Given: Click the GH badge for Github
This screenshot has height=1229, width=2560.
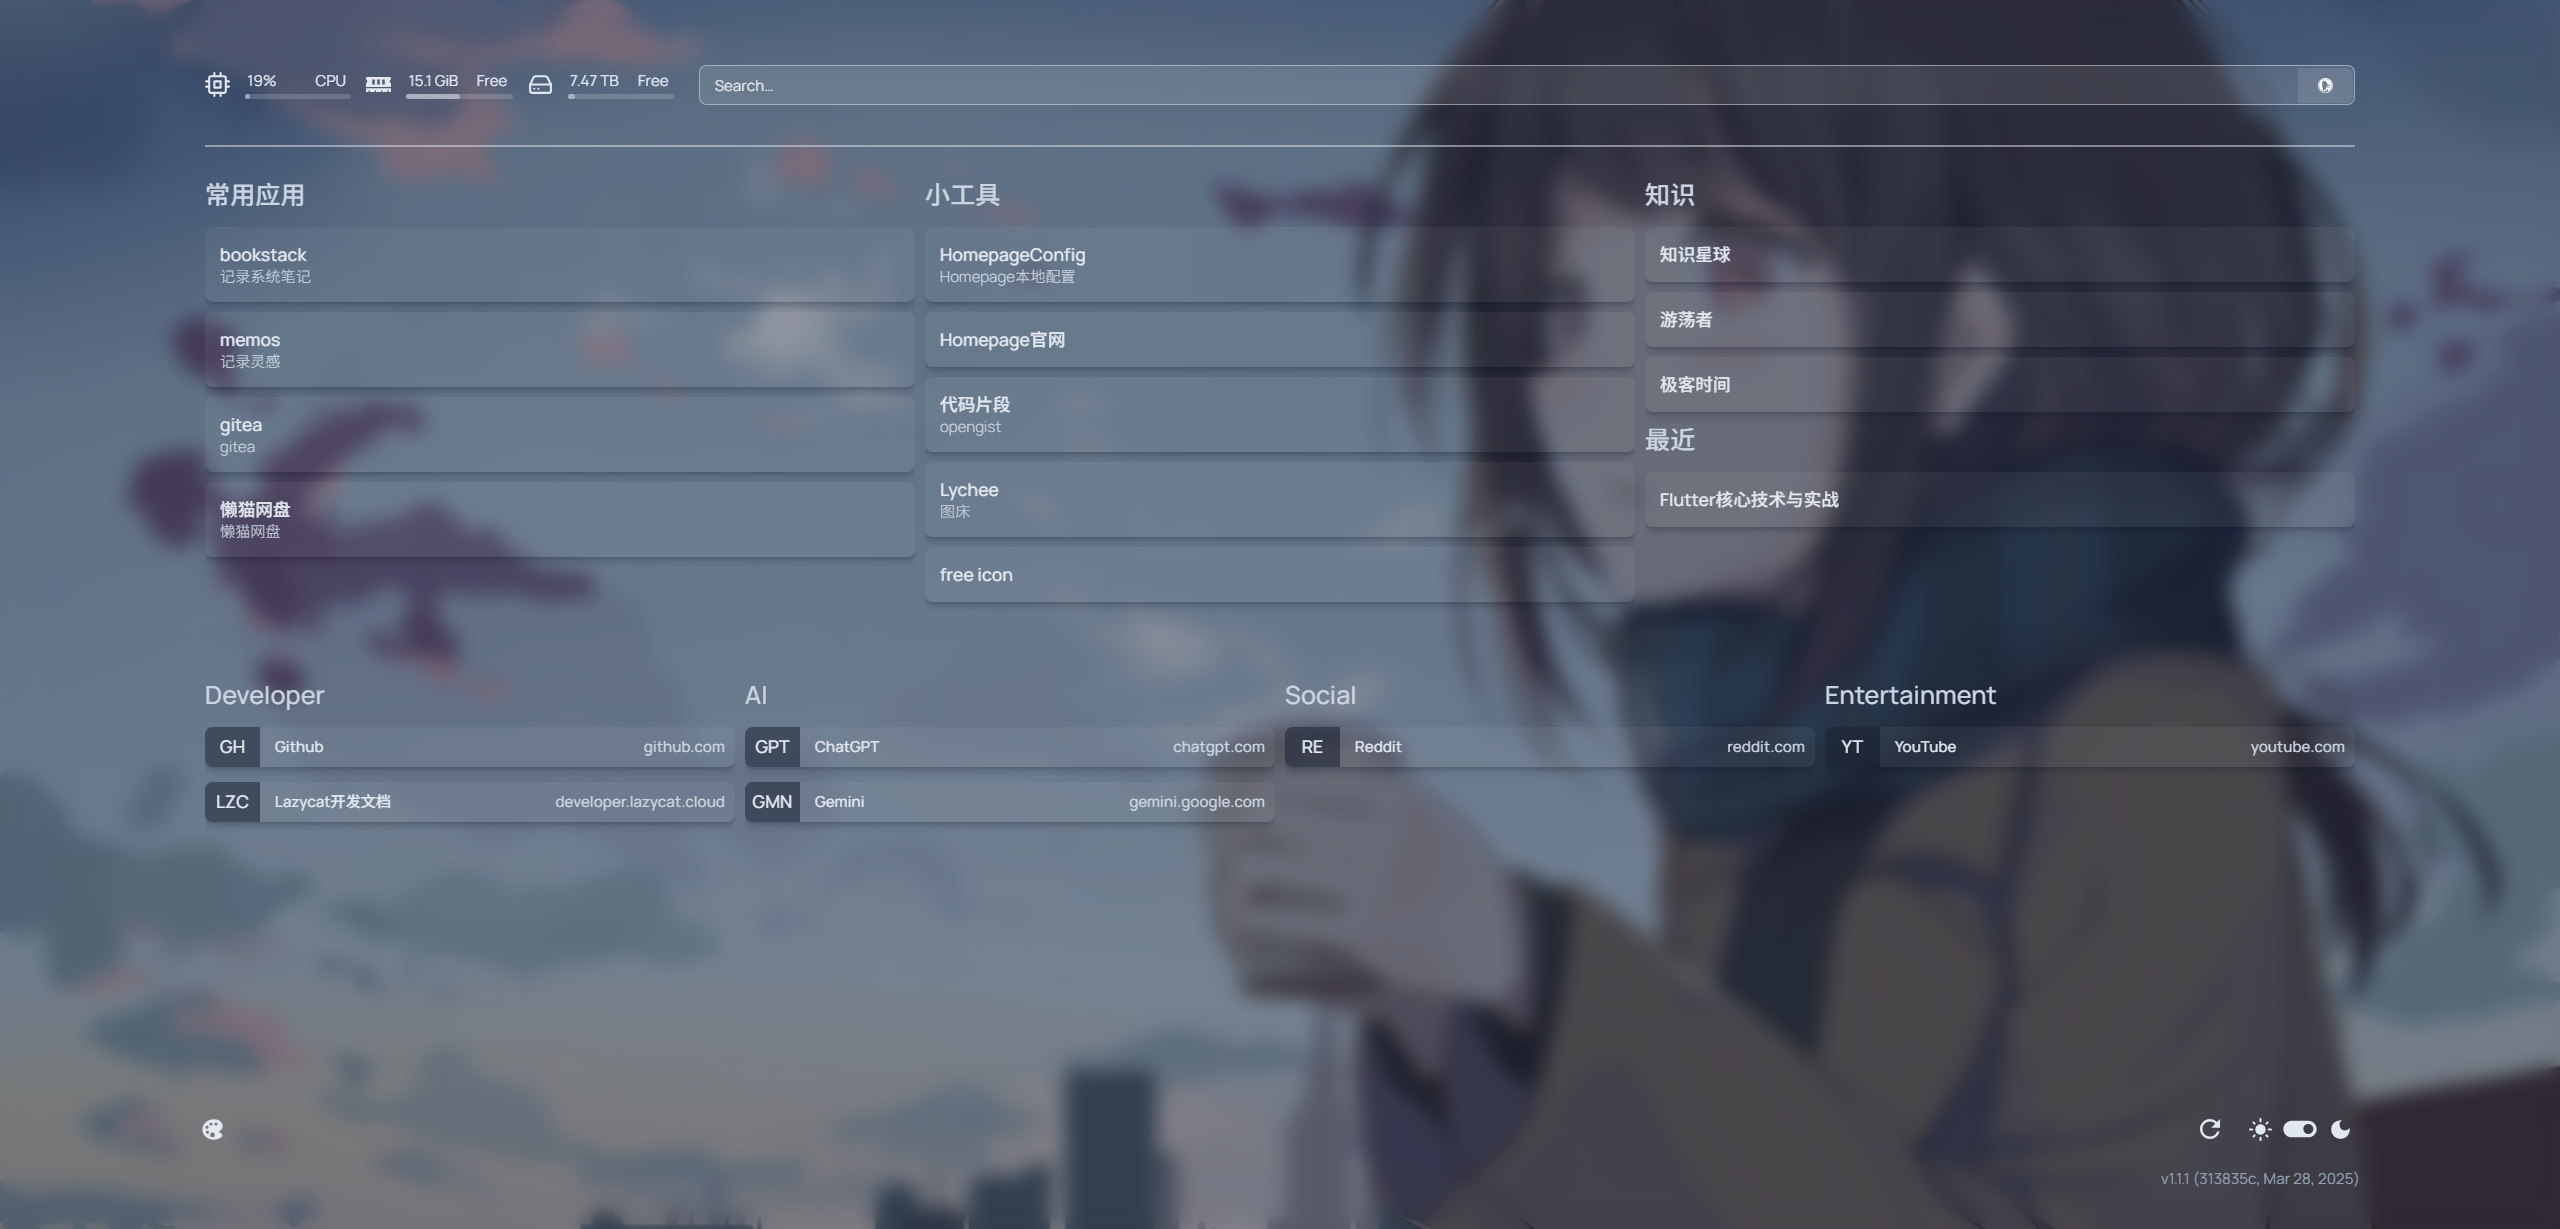Looking at the screenshot, I should pyautogui.click(x=232, y=747).
